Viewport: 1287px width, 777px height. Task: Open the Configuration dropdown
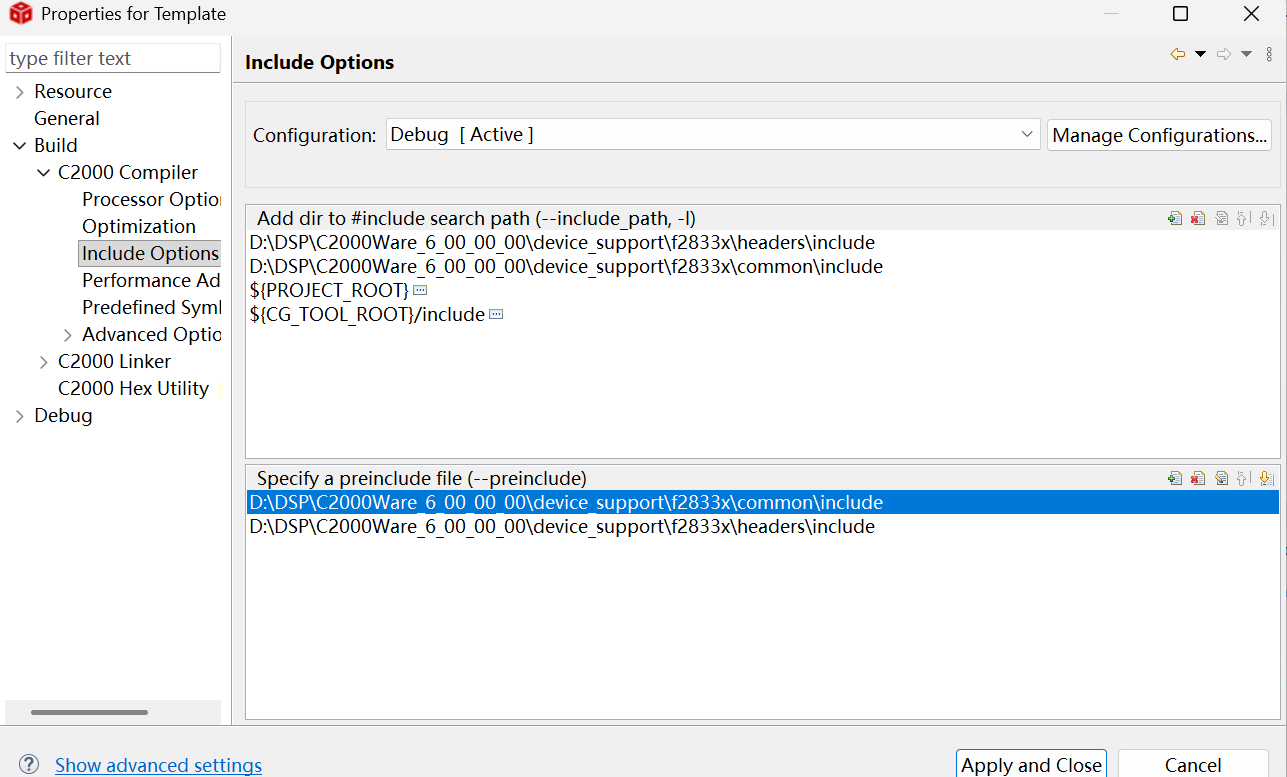[x=713, y=134]
